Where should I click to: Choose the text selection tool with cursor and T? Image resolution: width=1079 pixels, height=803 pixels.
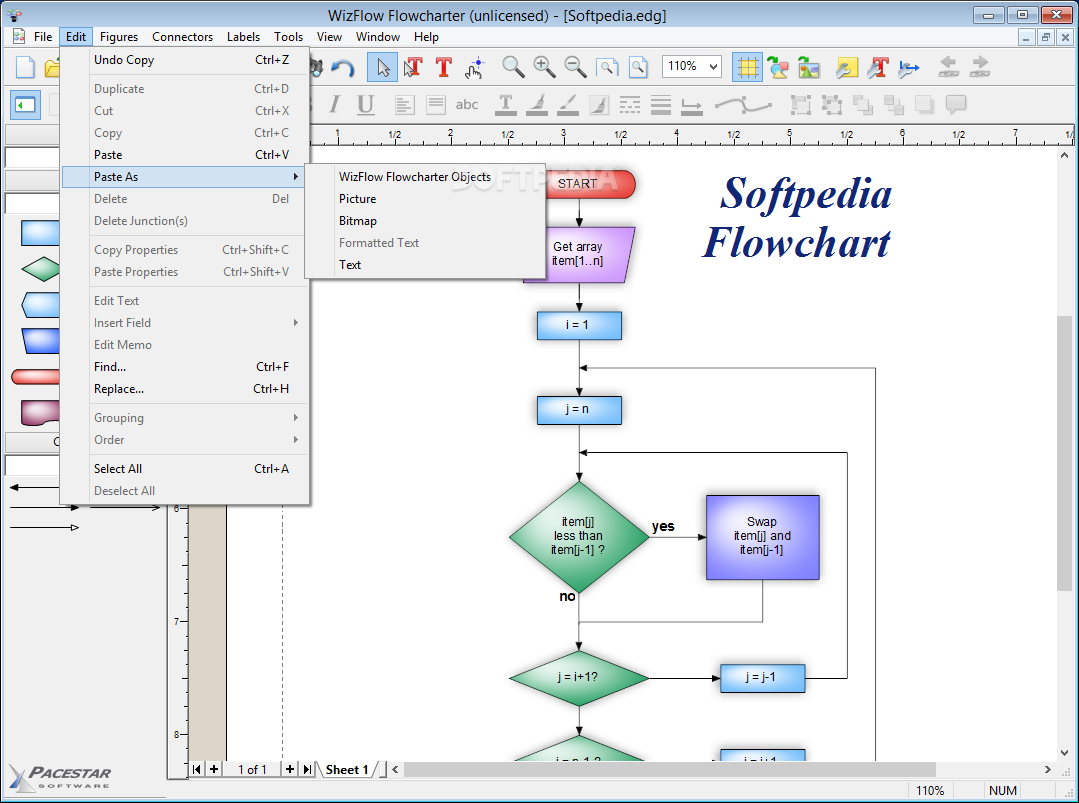(413, 67)
